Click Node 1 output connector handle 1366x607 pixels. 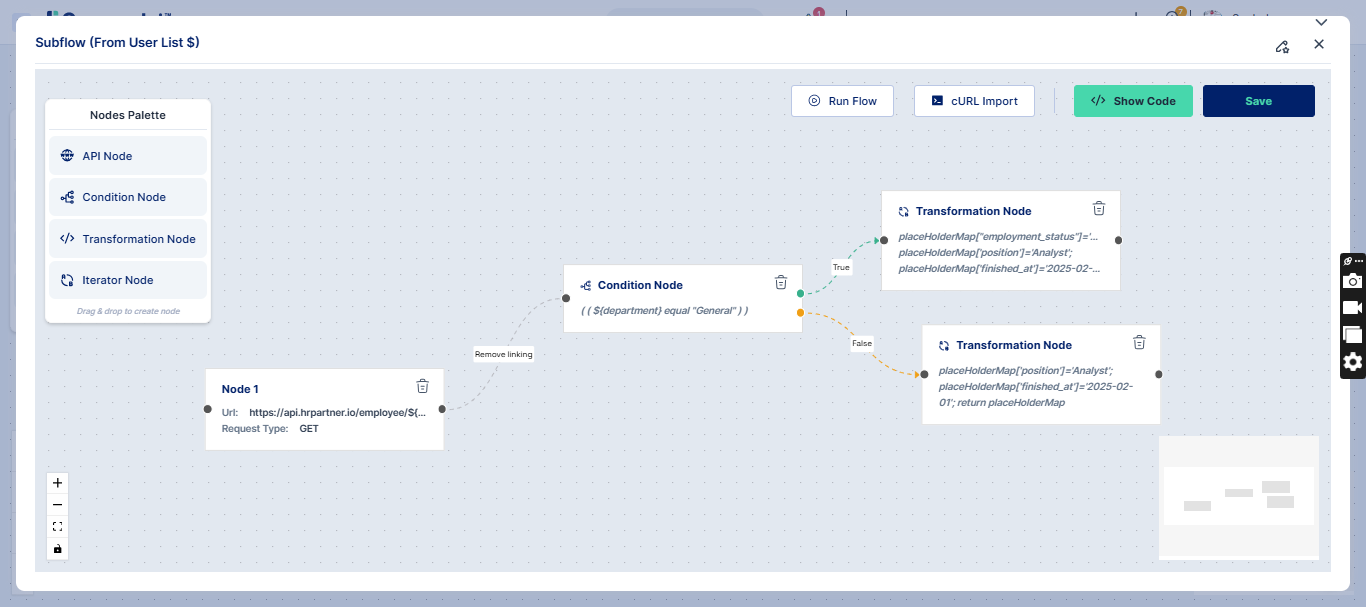pyautogui.click(x=442, y=409)
